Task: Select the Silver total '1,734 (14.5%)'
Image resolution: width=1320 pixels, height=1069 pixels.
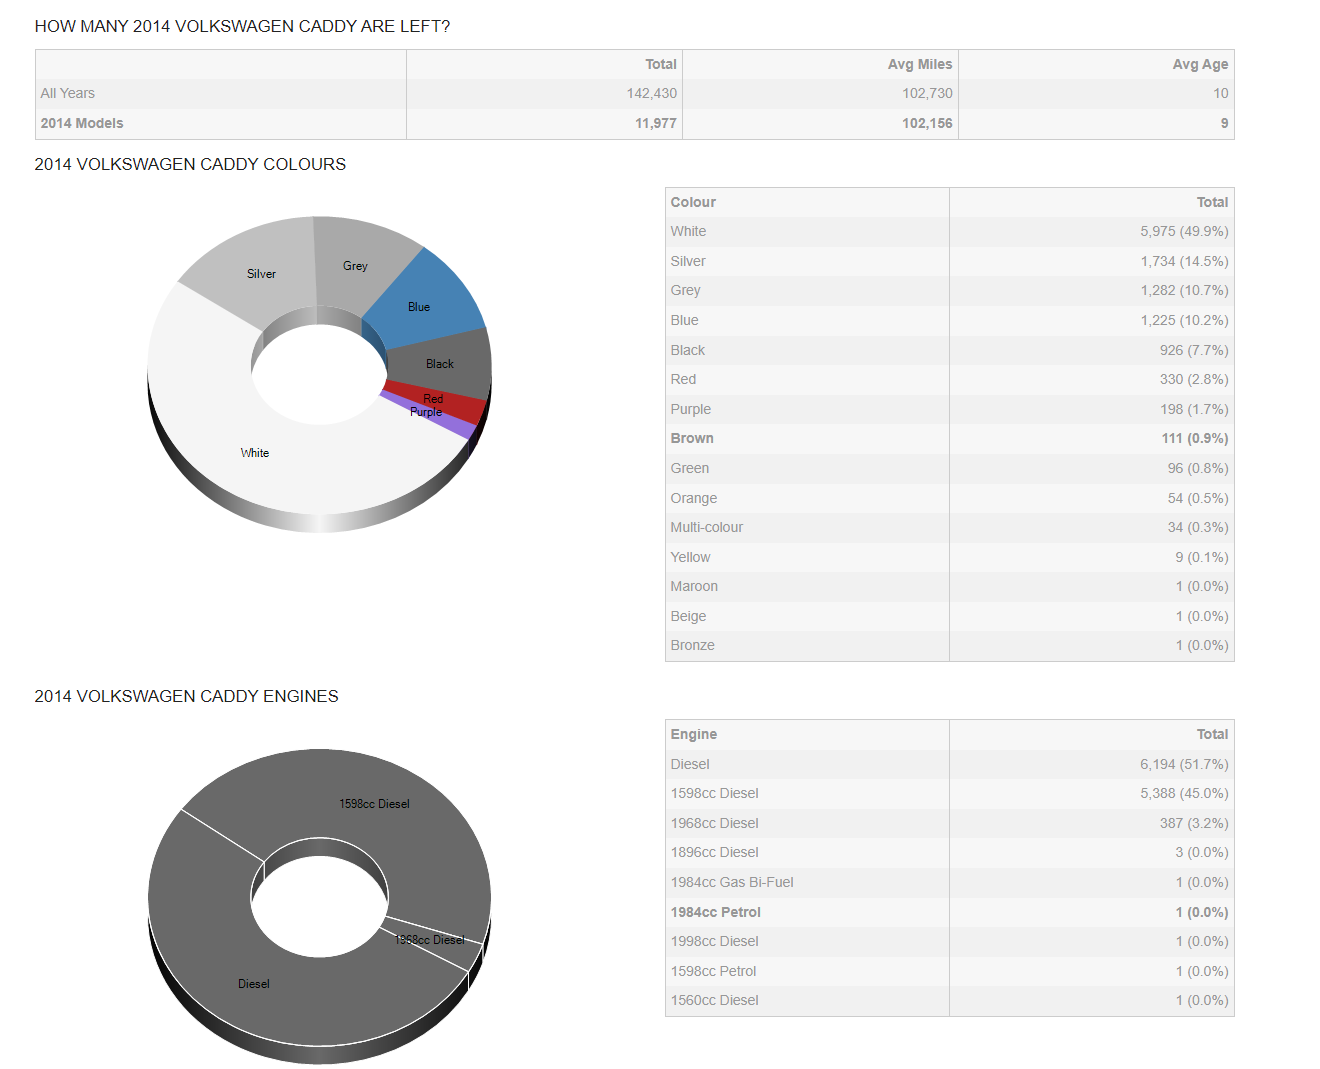Action: [x=1184, y=261]
